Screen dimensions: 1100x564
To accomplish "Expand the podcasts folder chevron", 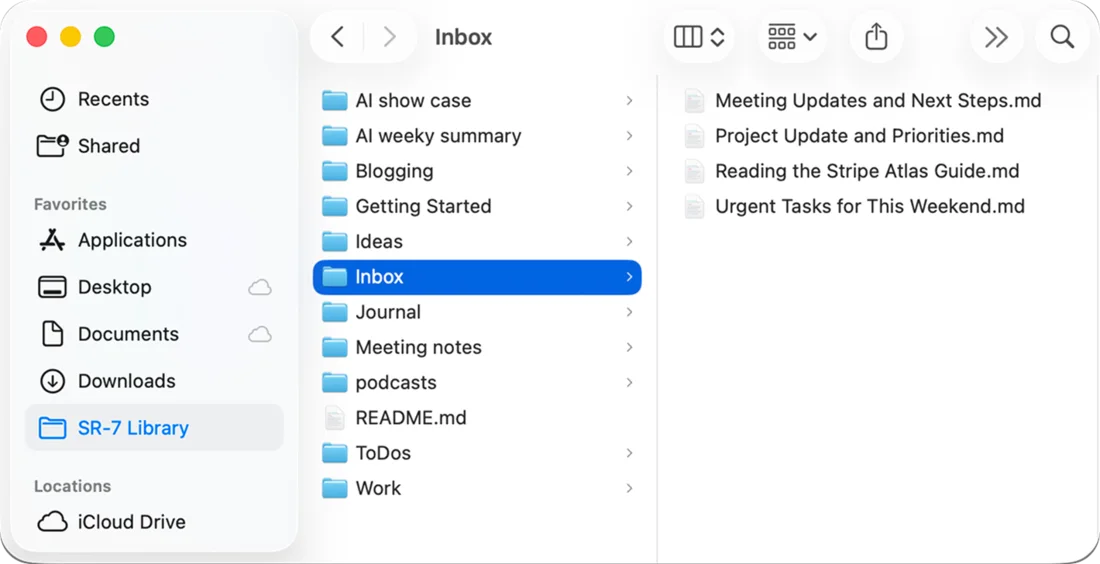I will click(629, 382).
